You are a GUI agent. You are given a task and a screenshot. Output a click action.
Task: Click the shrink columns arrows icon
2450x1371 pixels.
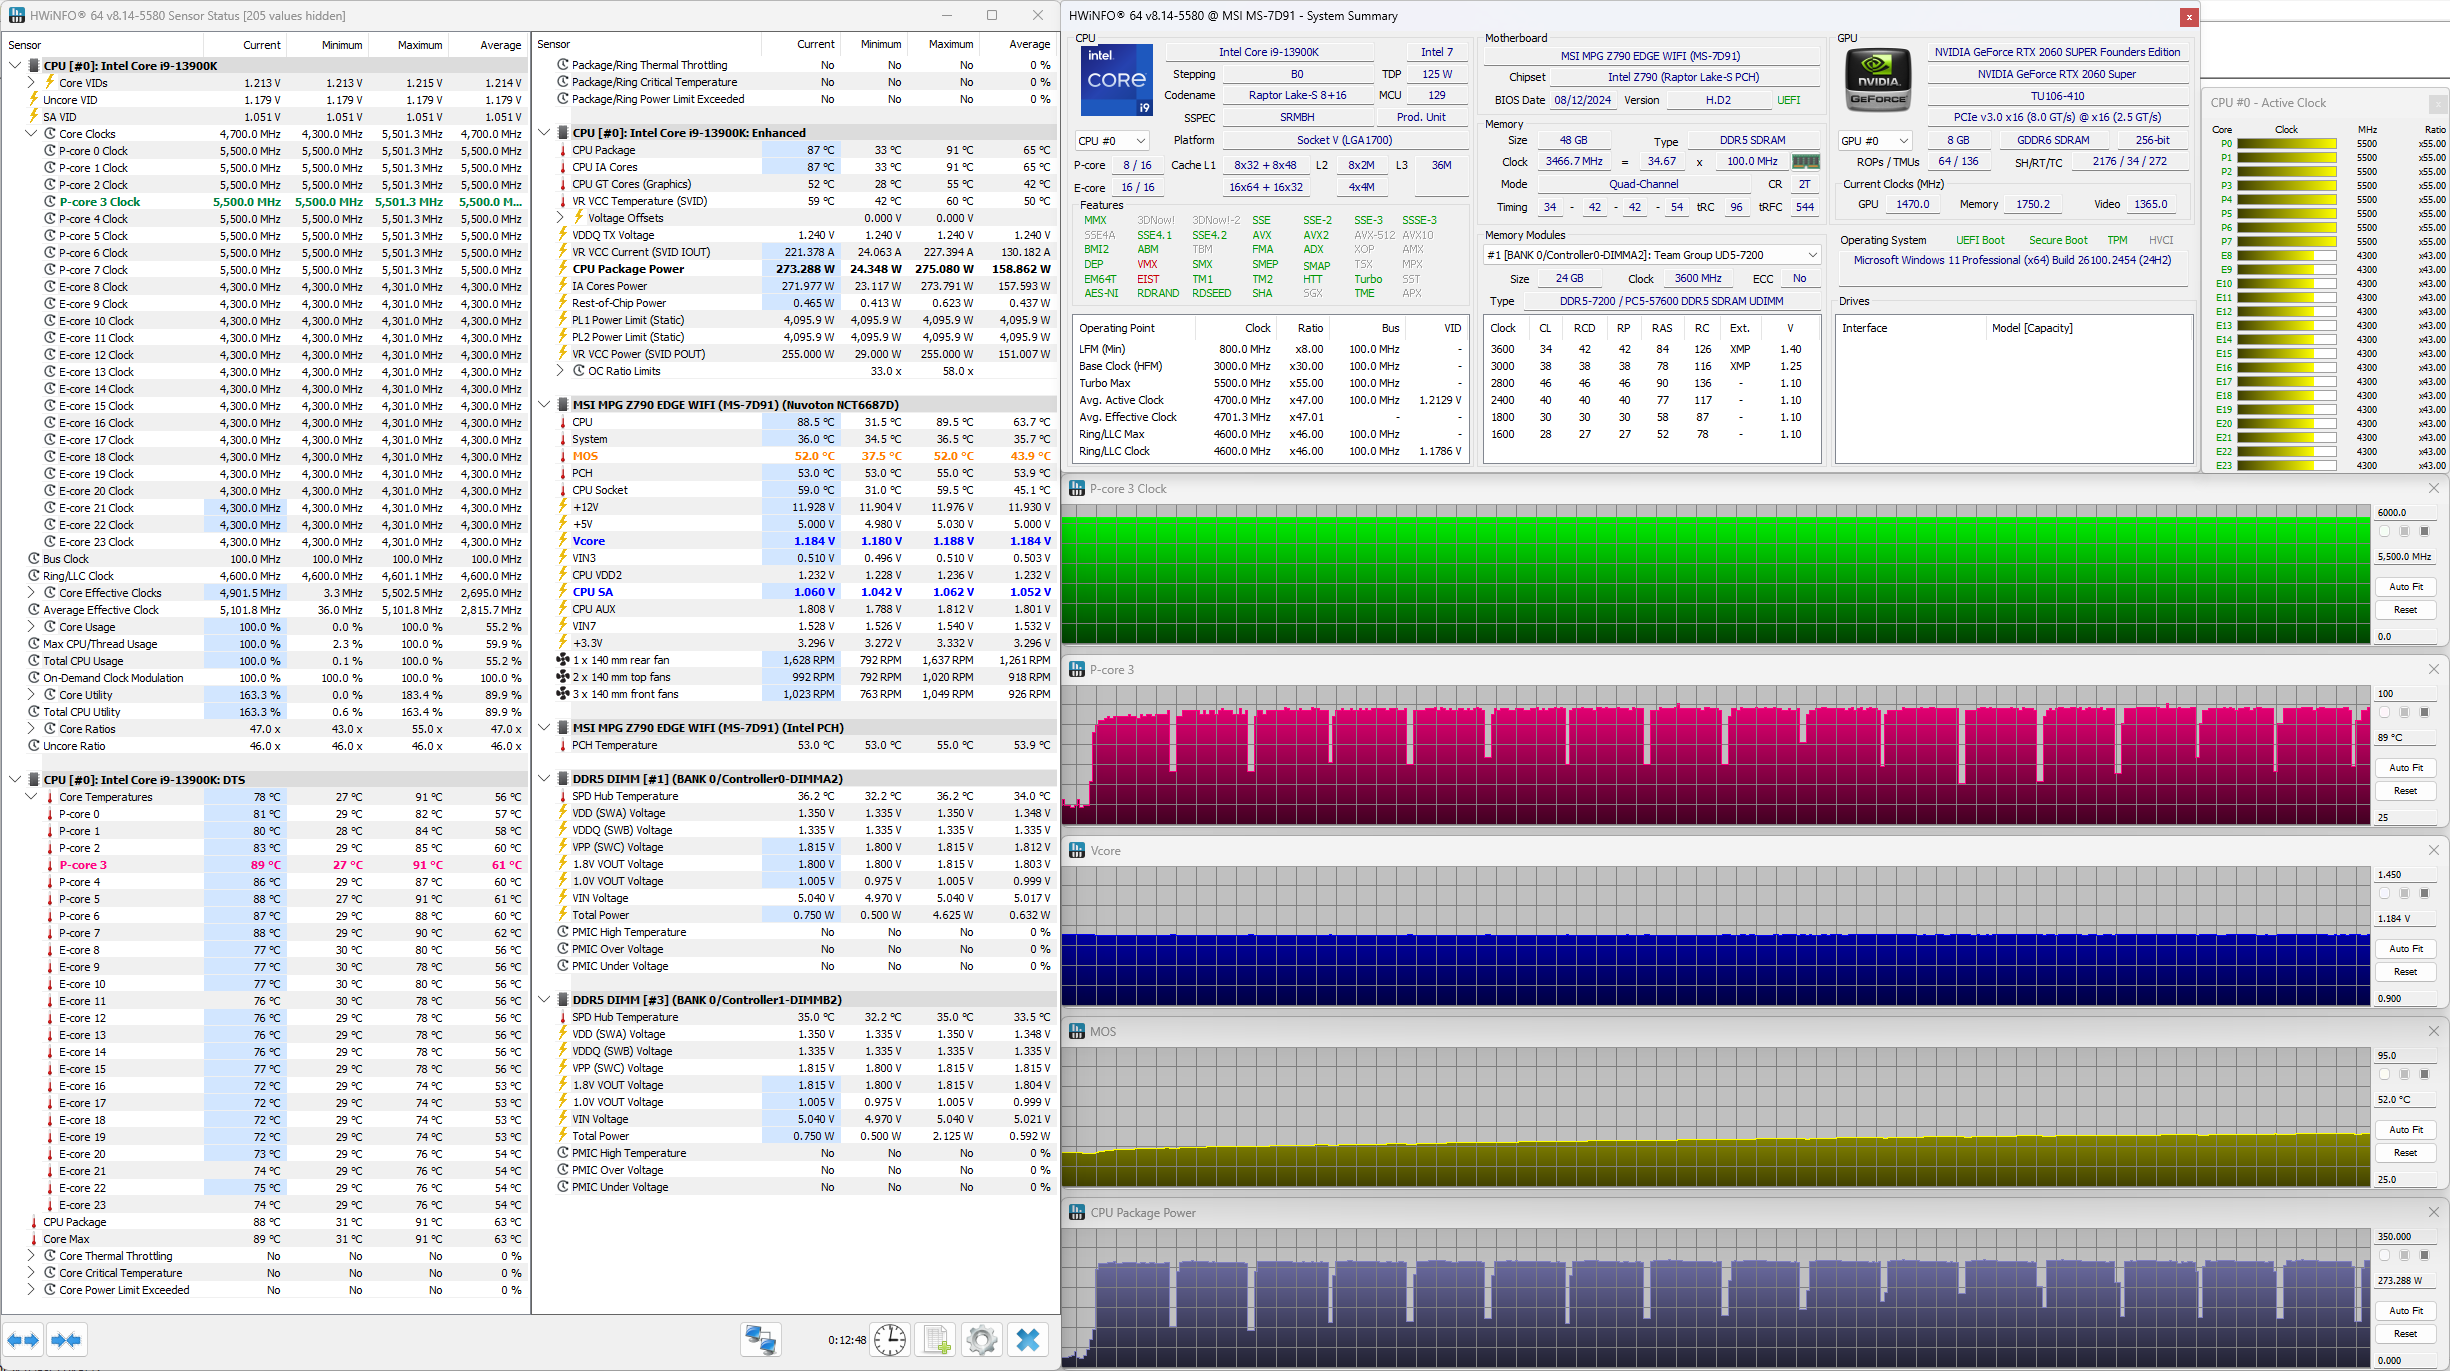66,1340
